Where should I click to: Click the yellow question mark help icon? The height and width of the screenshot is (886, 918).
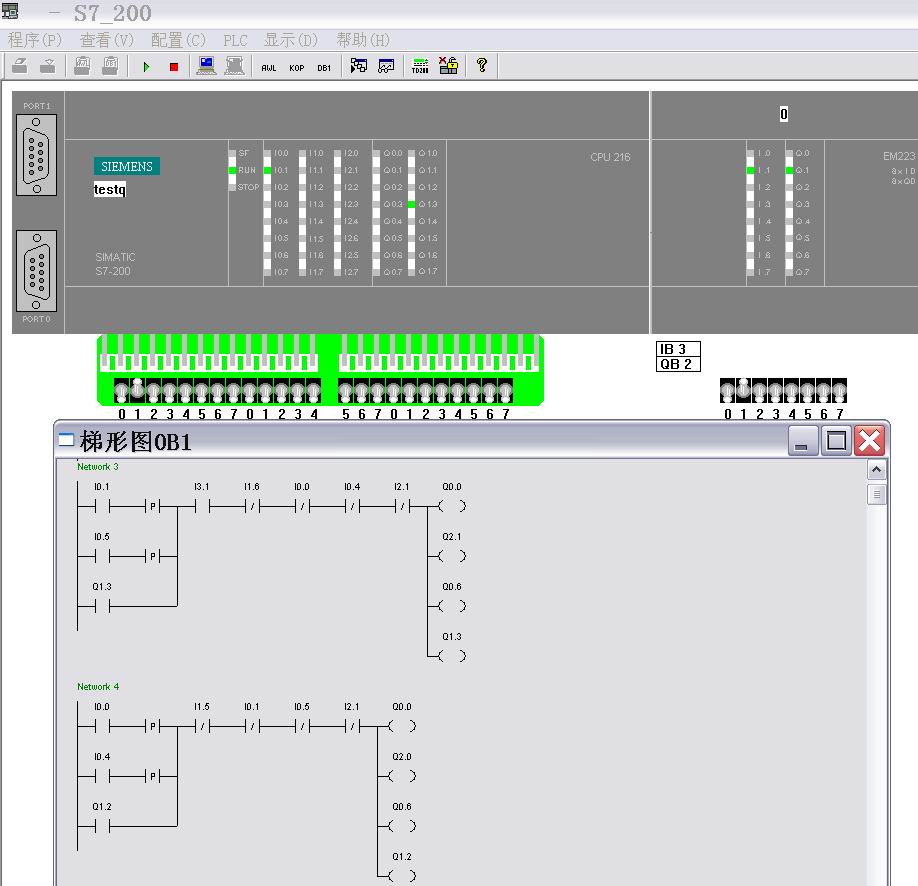click(482, 66)
